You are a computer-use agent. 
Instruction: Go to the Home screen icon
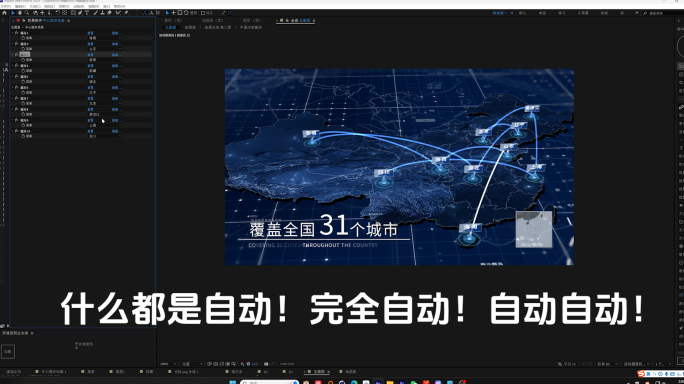tap(4, 13)
